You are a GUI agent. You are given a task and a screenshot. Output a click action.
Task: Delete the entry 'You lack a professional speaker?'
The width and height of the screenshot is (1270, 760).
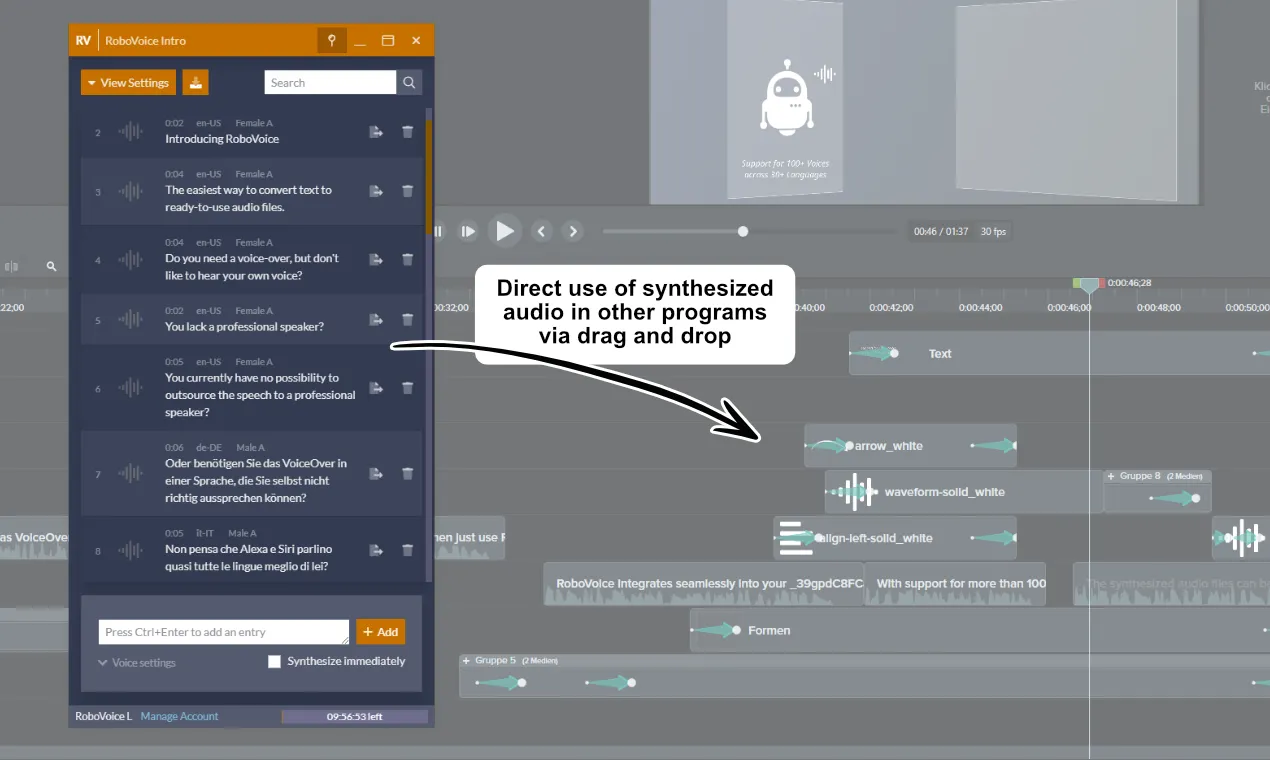(x=407, y=319)
